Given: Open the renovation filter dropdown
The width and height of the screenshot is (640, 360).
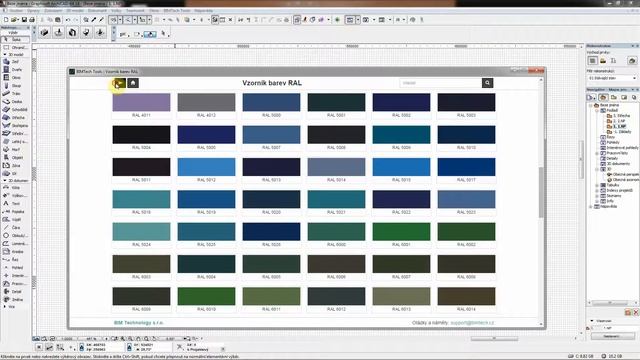Looking at the screenshot, I should (x=612, y=78).
